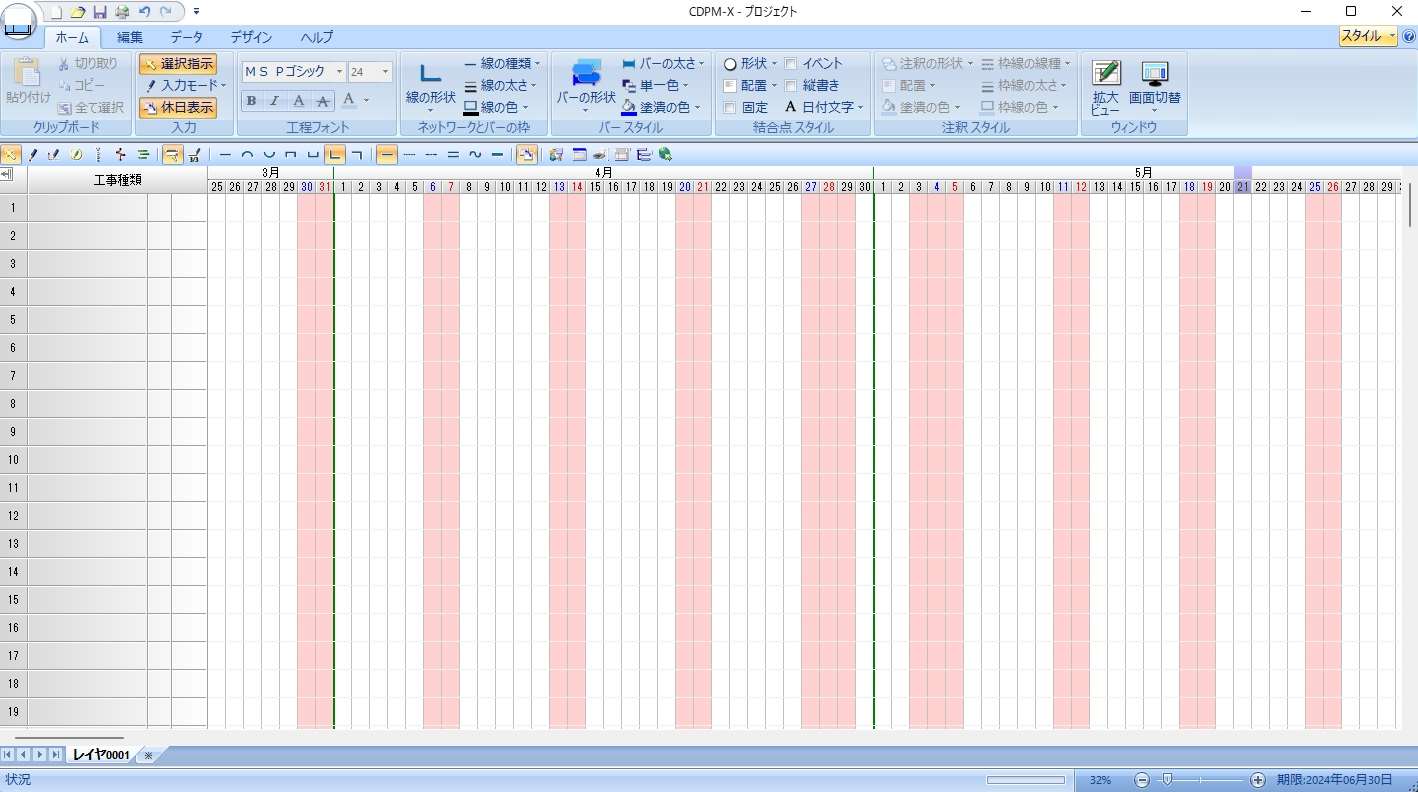This screenshot has width=1418, height=792.
Task: Select the upward arc line shape tool
Action: [247, 154]
